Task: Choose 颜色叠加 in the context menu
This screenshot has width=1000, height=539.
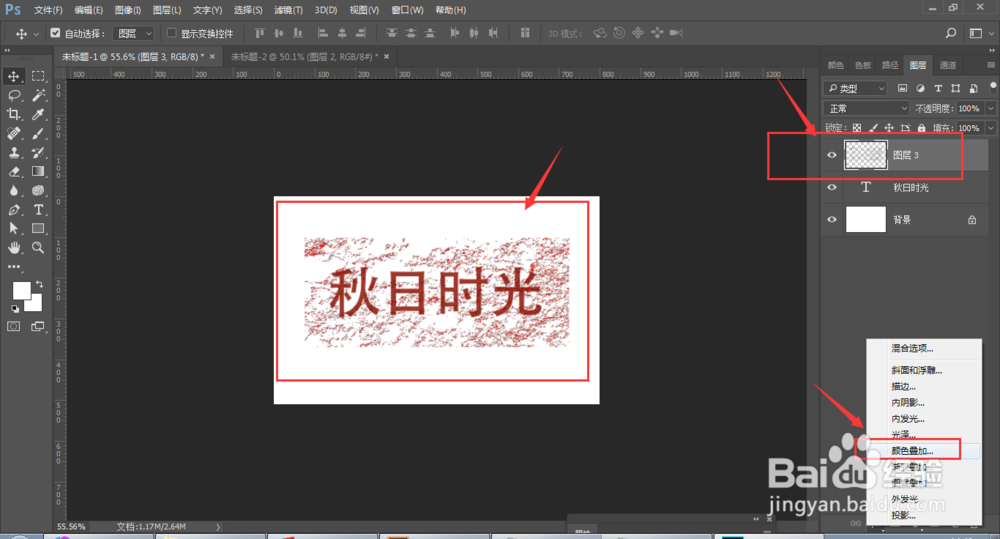Action: point(912,451)
